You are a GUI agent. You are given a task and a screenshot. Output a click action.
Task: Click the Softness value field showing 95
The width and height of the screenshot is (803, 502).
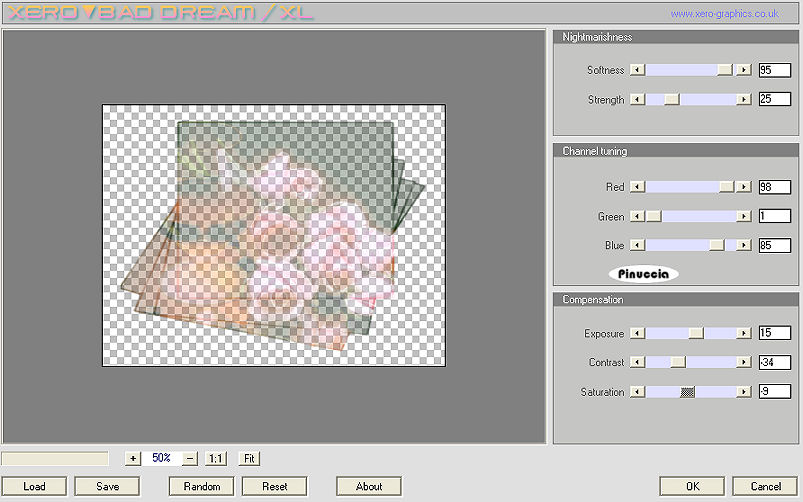pyautogui.click(x=774, y=70)
